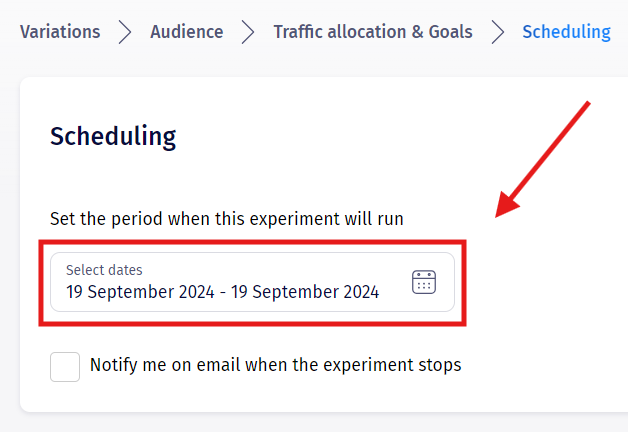628x432 pixels.
Task: Select the Scheduling step in breadcrumb
Action: click(x=566, y=32)
